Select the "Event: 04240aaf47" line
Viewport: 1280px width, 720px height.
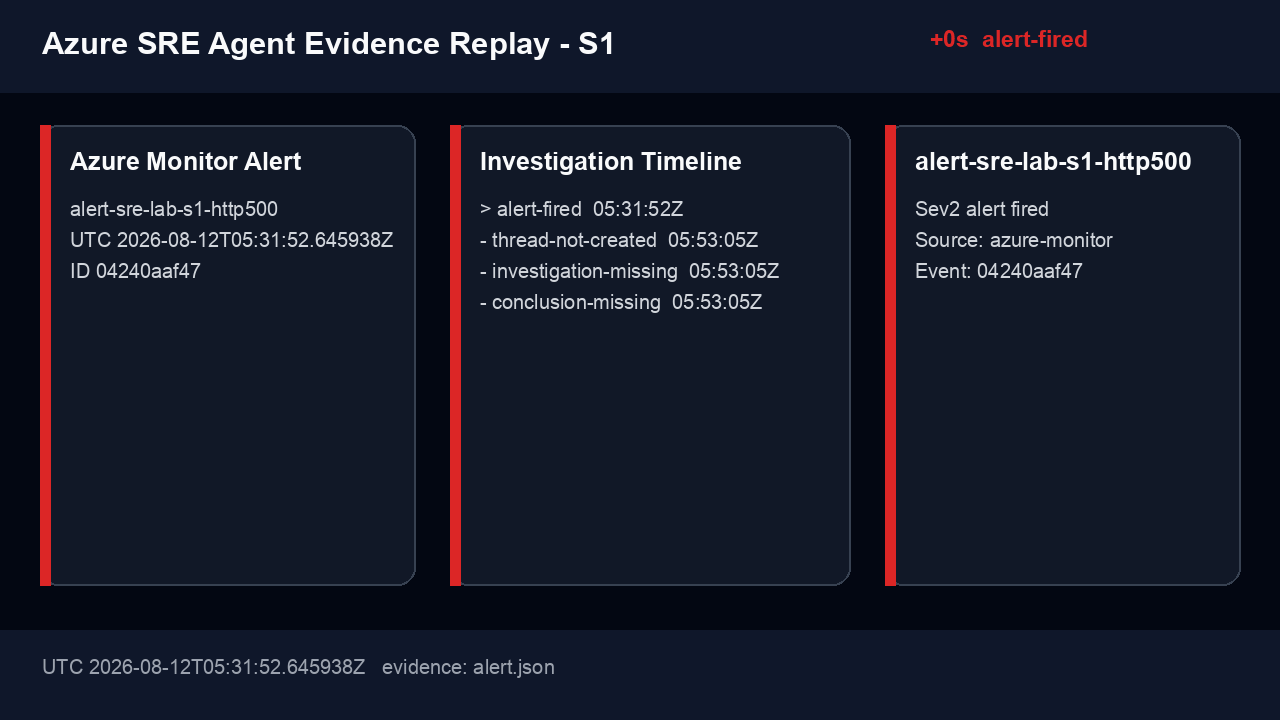click(999, 271)
